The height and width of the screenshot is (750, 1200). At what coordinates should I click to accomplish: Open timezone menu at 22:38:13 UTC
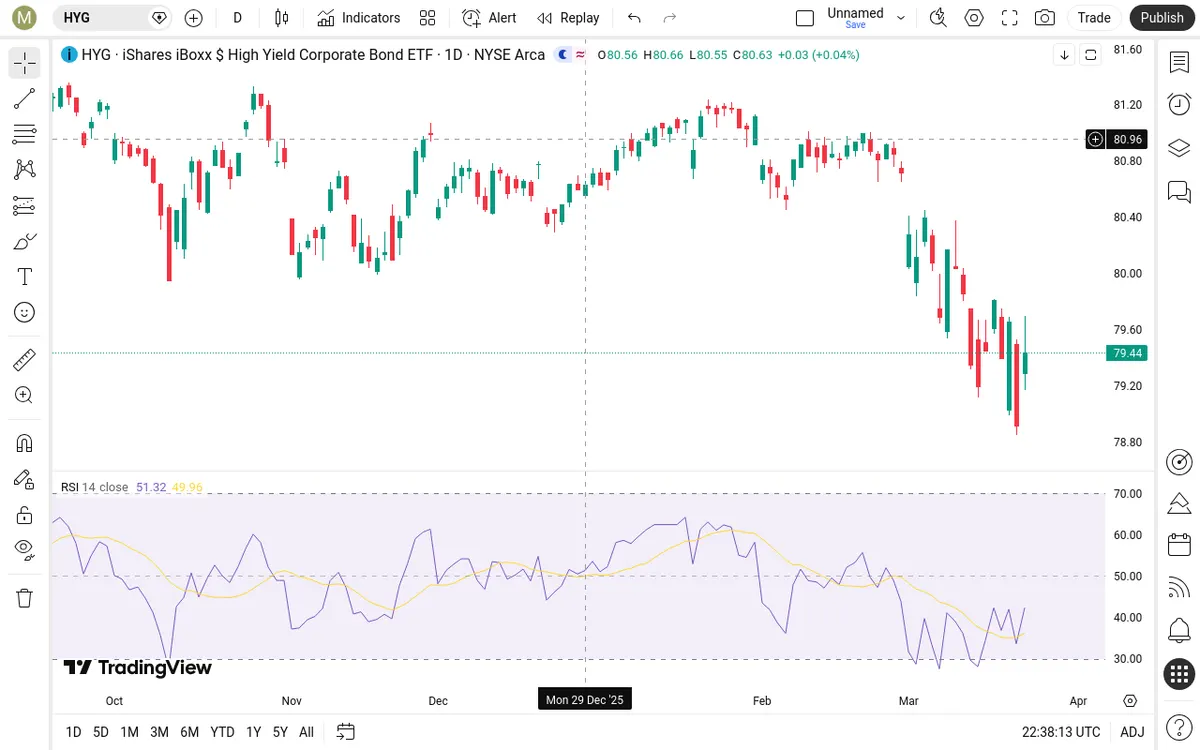pos(1061,732)
